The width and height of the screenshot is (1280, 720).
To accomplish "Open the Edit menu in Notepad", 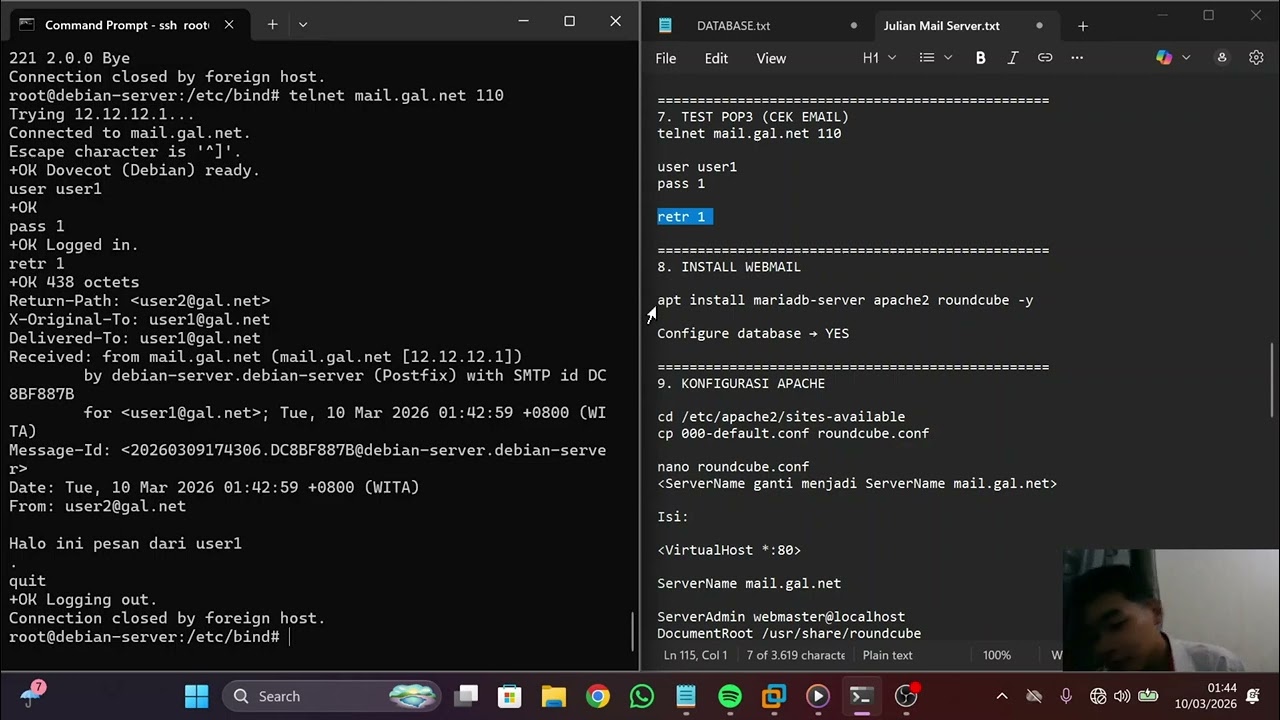I will pyautogui.click(x=716, y=58).
